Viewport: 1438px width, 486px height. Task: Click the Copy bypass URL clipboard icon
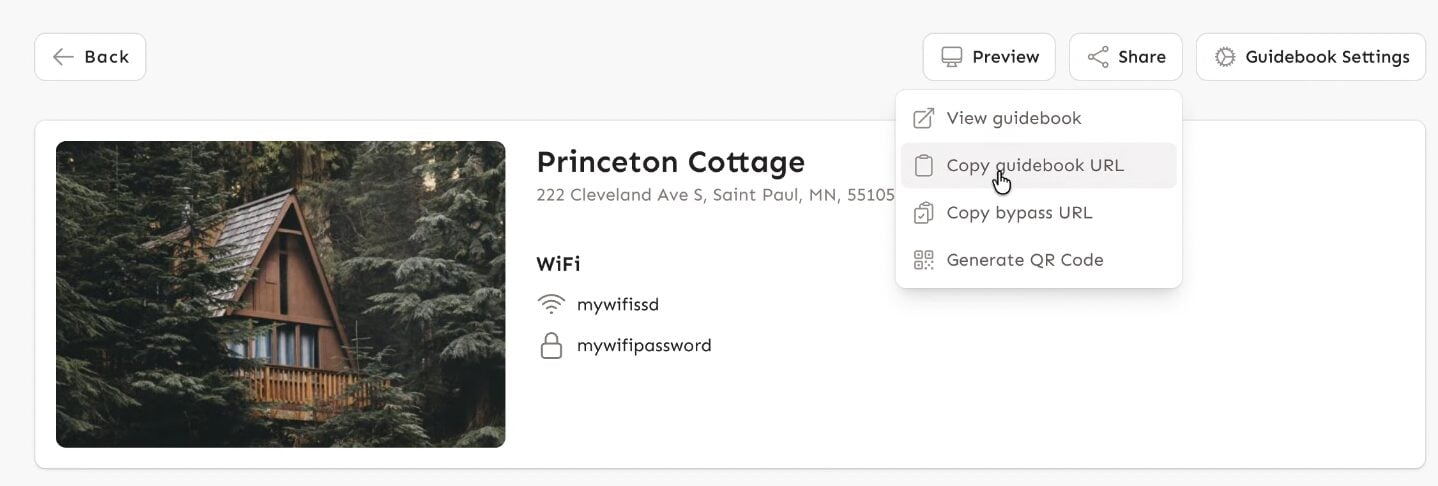pos(924,213)
